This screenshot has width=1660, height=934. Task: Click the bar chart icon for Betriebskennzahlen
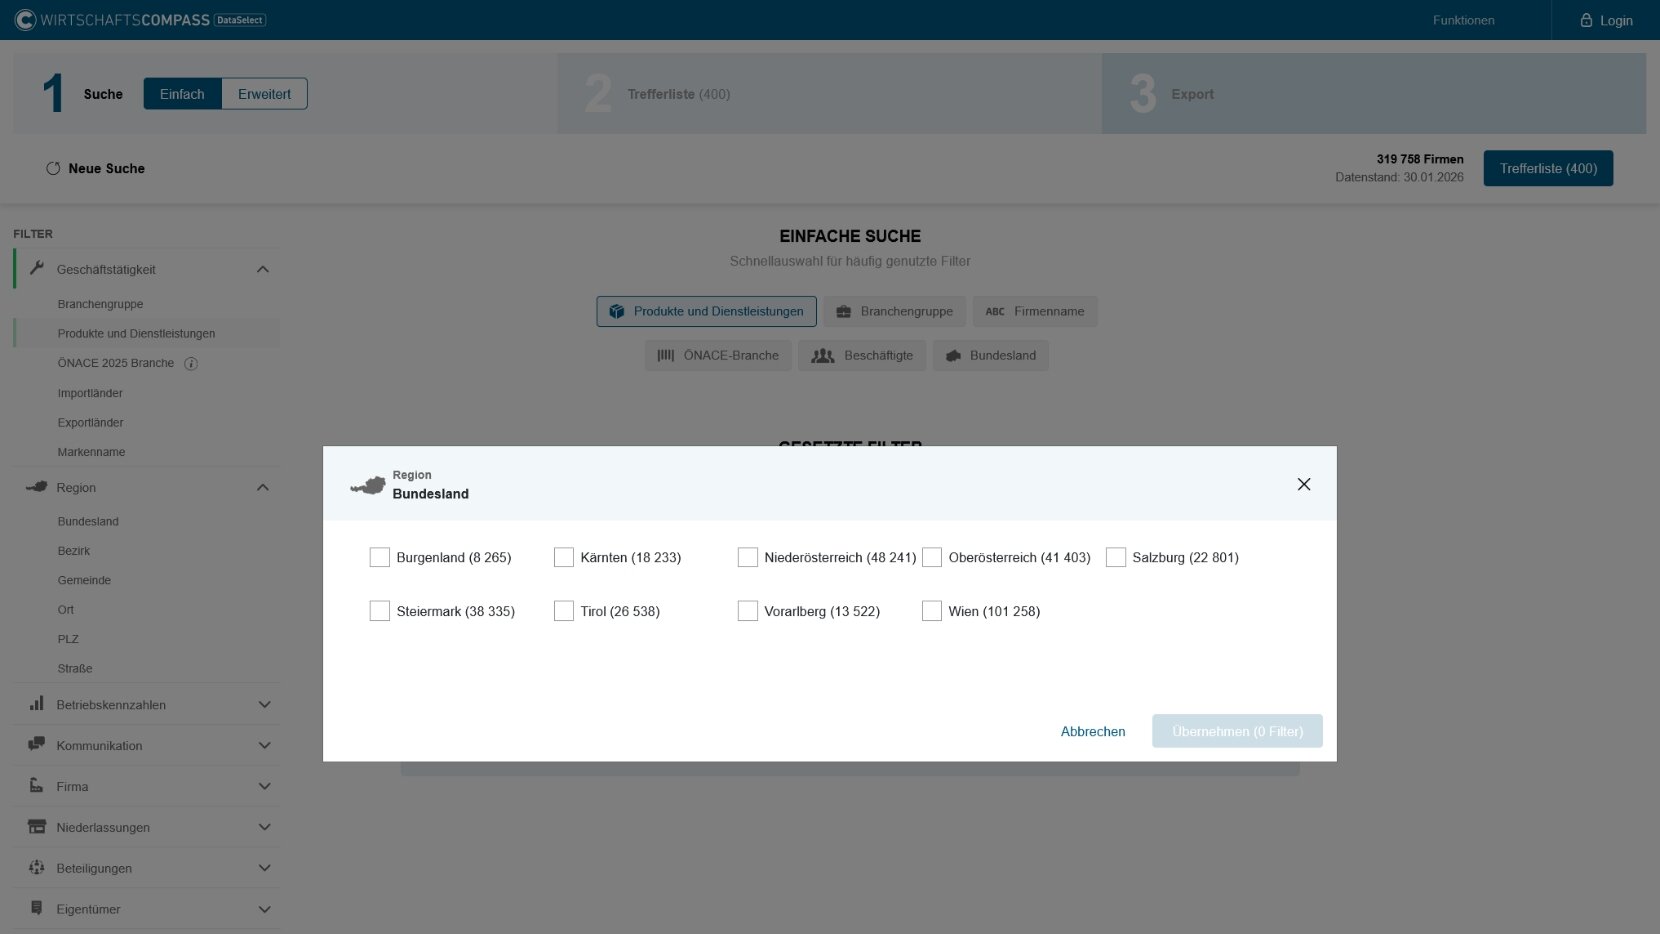(37, 704)
